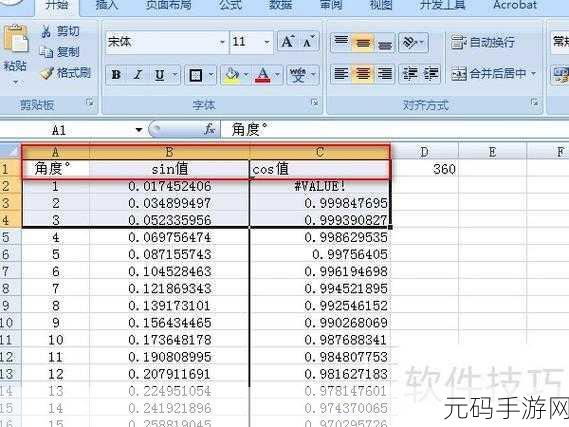
Task: Select column B header
Action: point(169,152)
